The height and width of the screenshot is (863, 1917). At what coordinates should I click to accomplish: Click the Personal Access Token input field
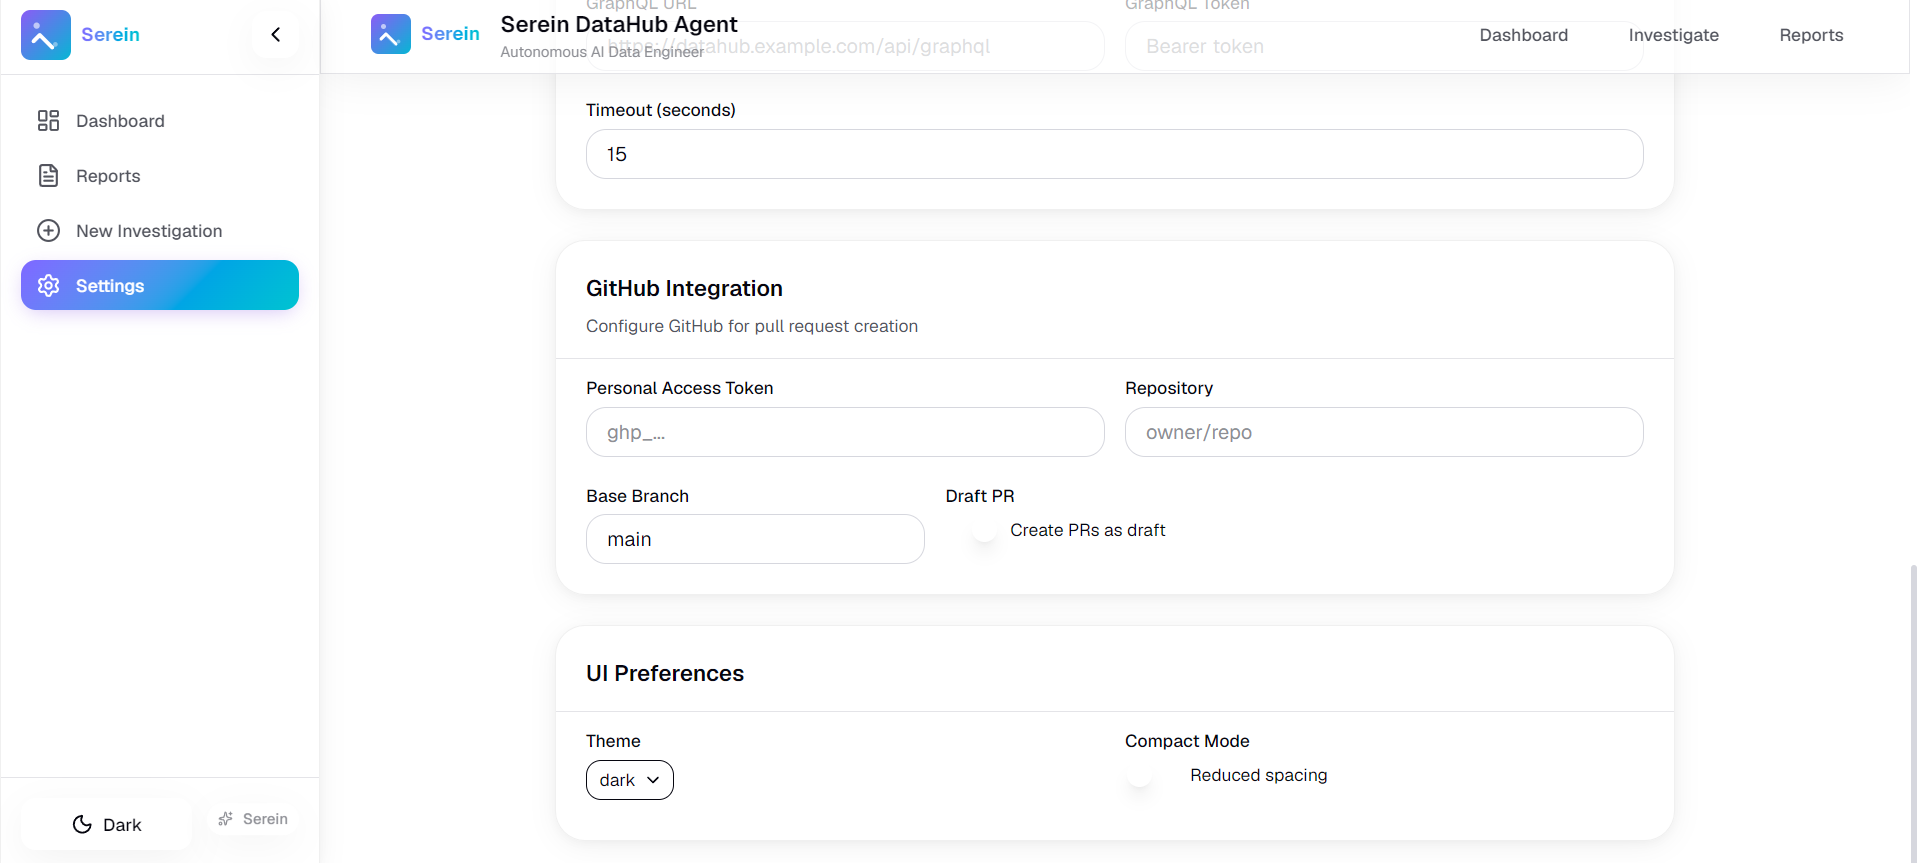pos(845,432)
